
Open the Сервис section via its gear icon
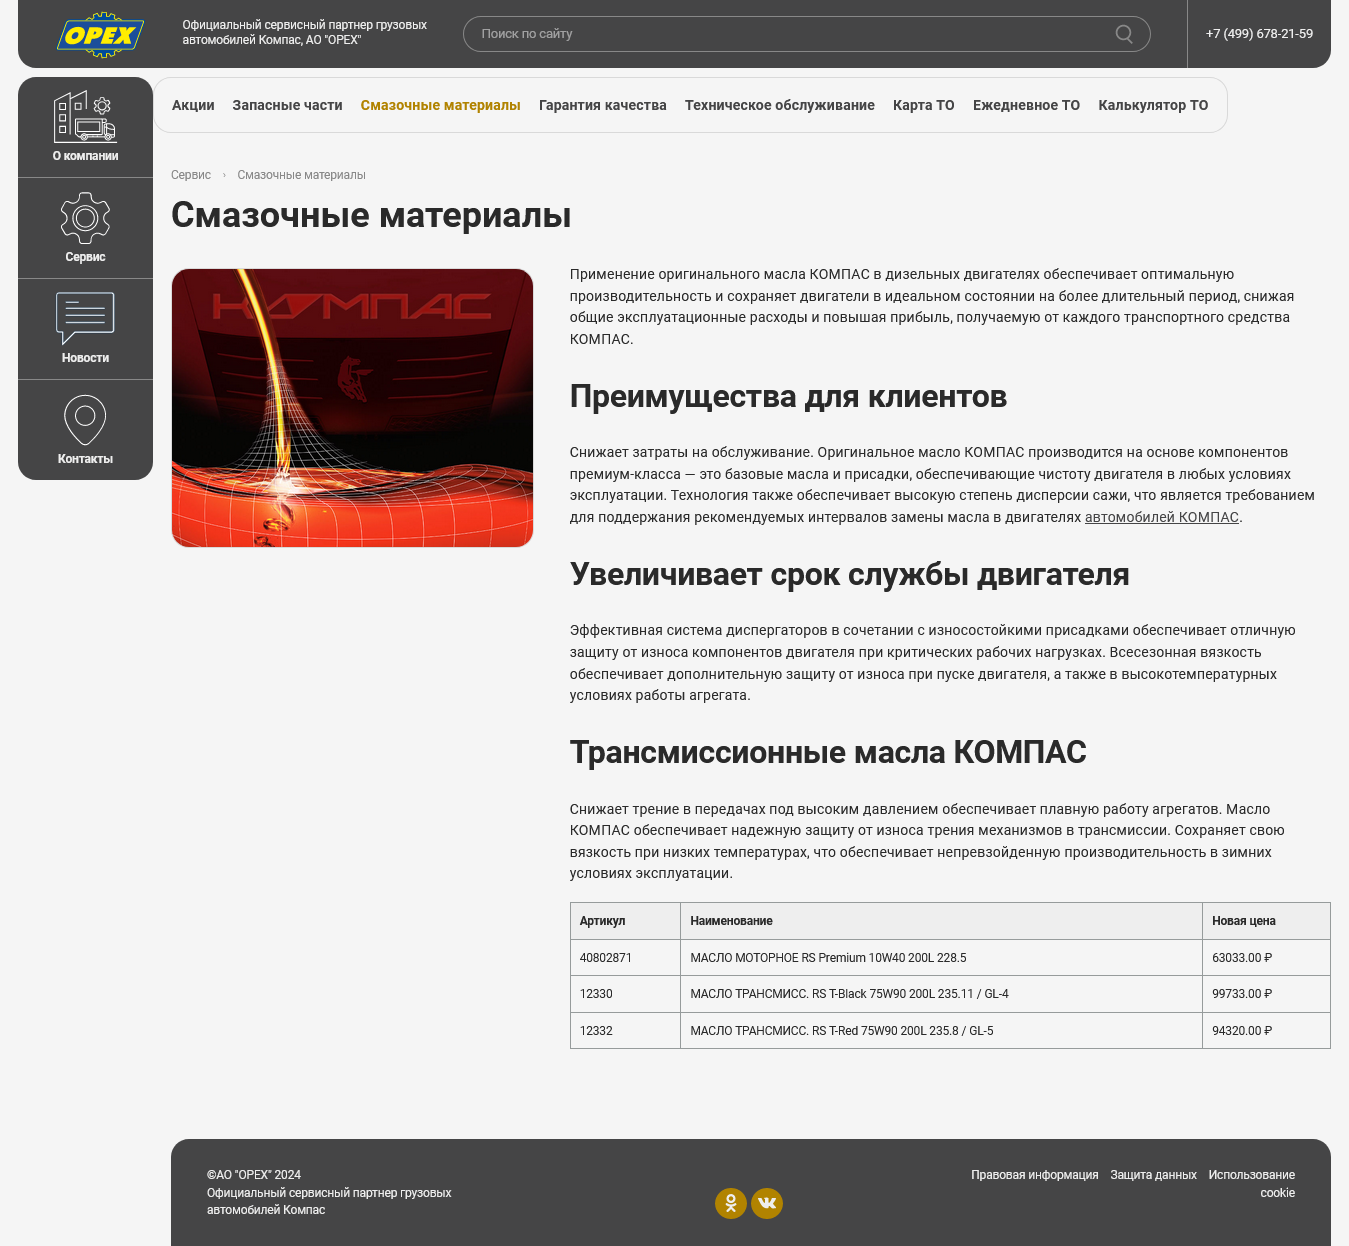tap(85, 218)
